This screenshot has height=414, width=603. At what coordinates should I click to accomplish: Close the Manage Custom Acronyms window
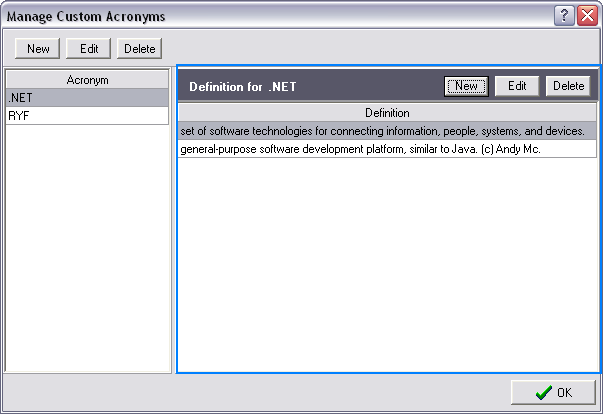click(586, 15)
